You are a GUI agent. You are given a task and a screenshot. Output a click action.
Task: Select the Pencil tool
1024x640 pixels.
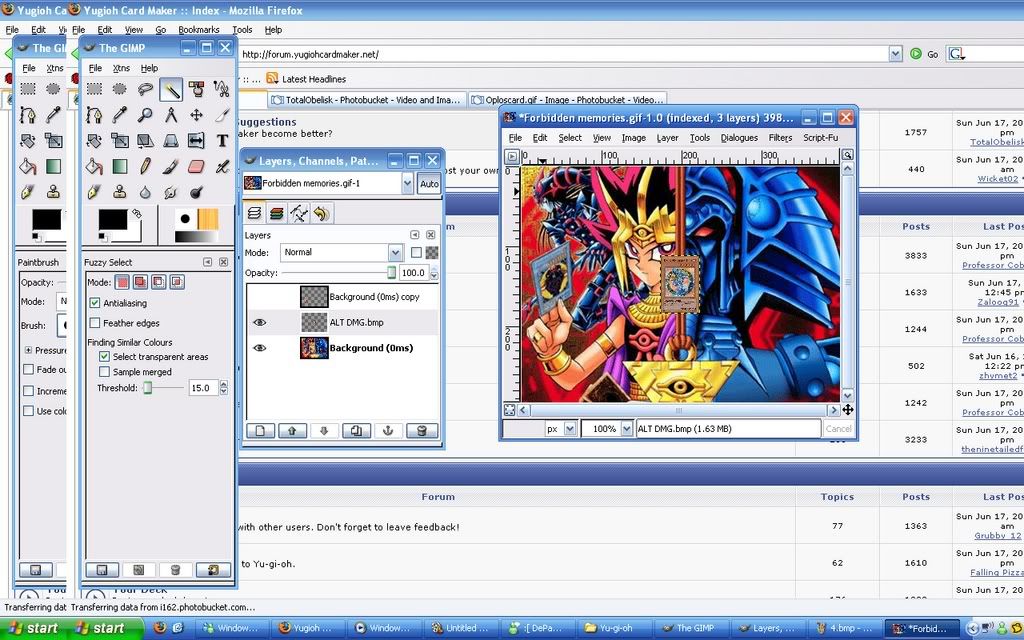pos(145,167)
